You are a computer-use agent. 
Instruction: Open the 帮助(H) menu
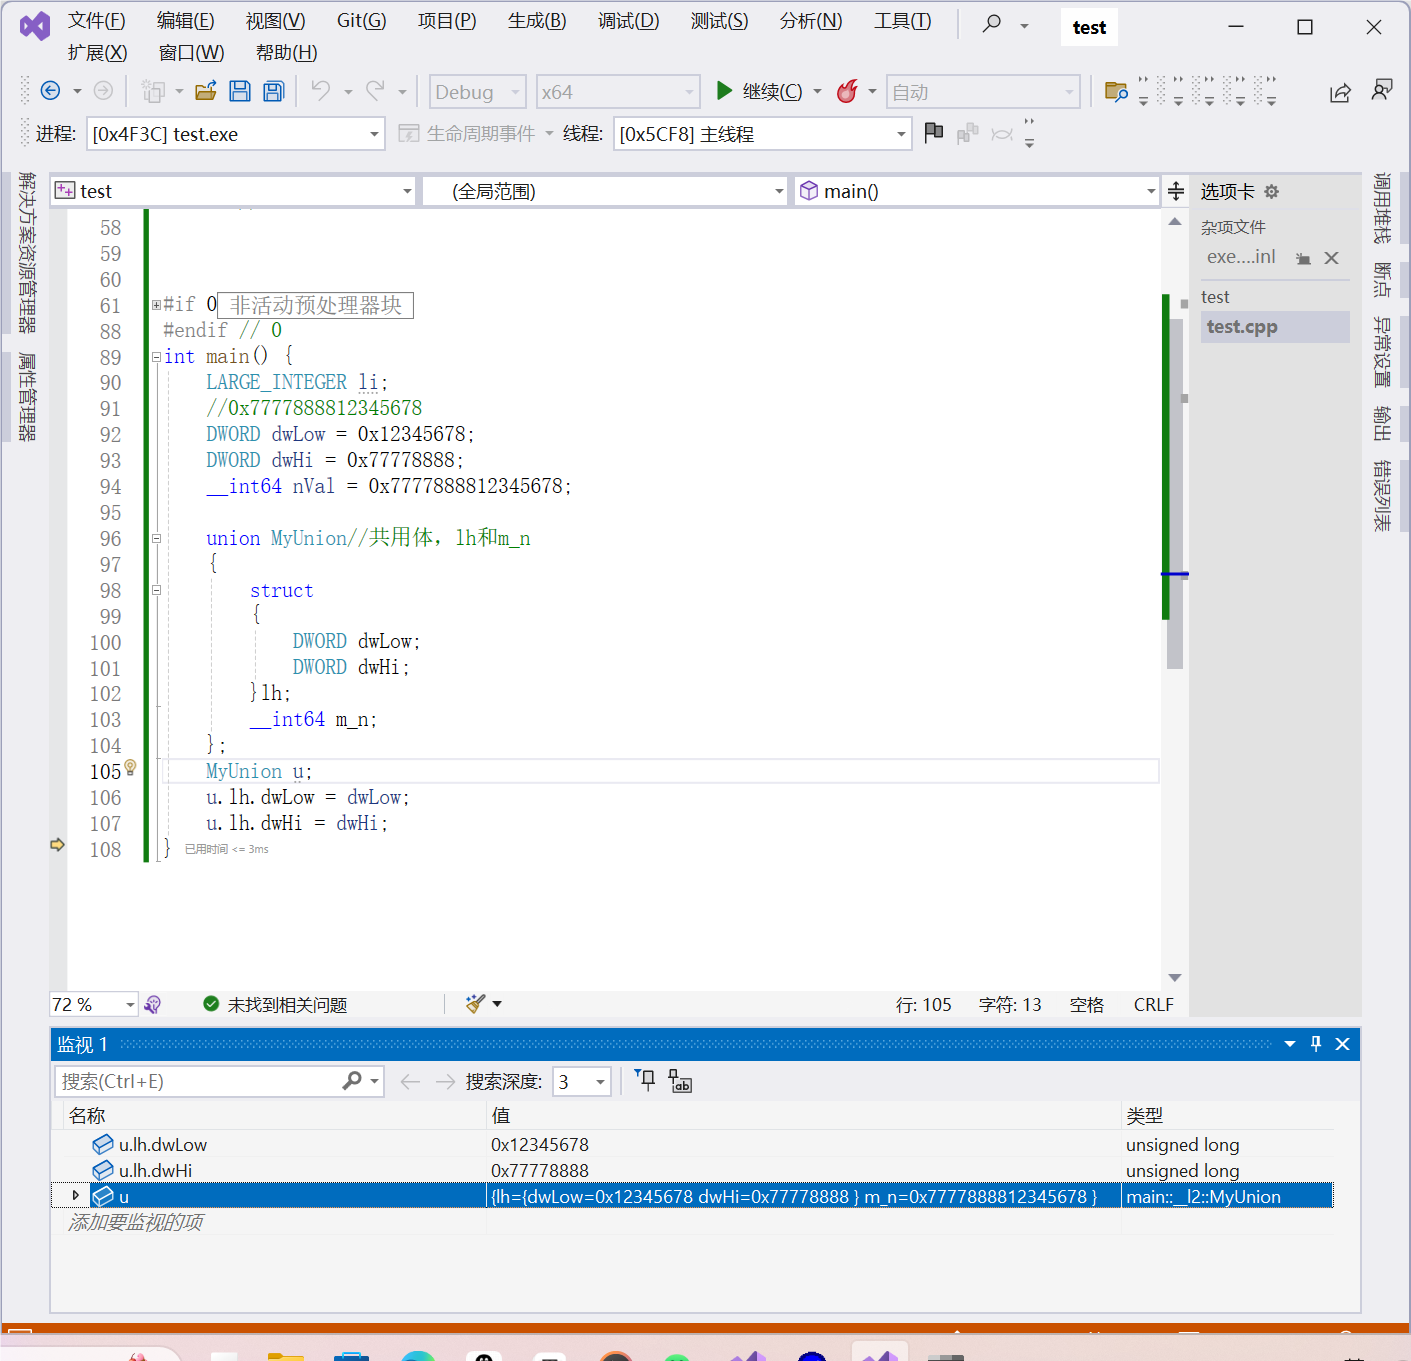286,53
